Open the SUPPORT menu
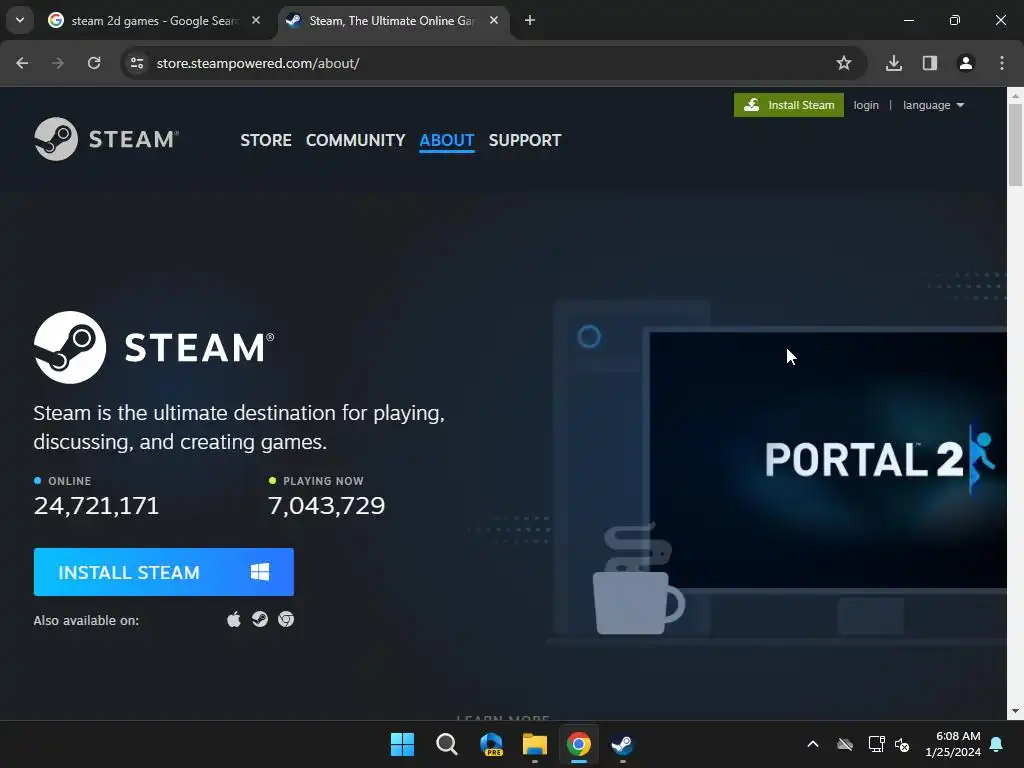 [524, 140]
